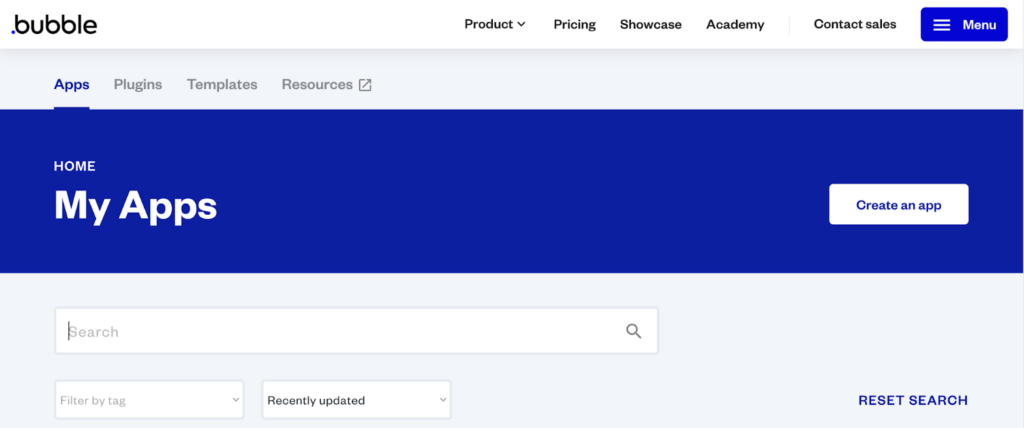This screenshot has width=1024, height=428.
Task: Open Academy link
Action: 735,24
